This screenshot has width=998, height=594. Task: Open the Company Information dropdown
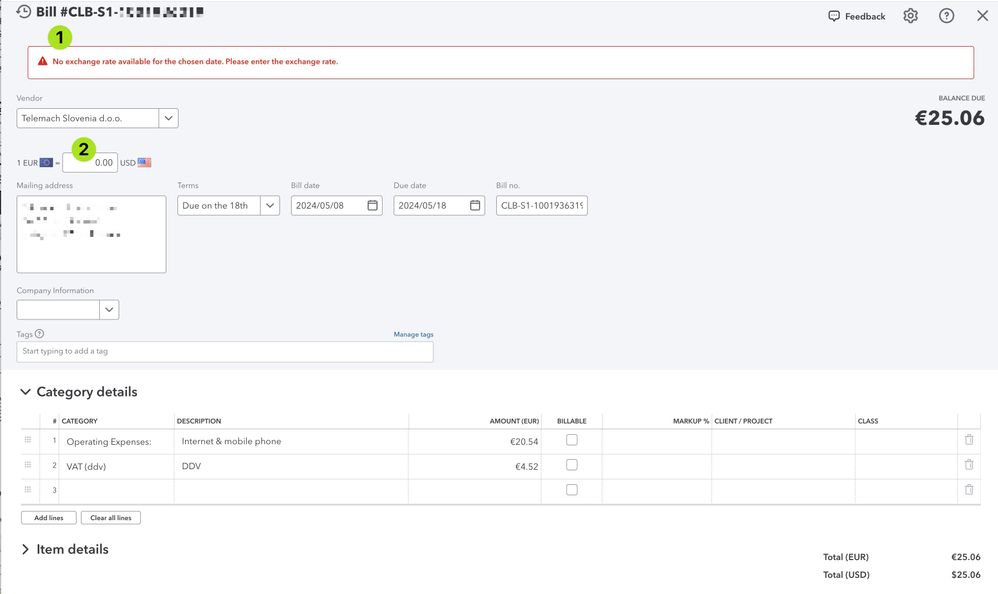pos(109,310)
